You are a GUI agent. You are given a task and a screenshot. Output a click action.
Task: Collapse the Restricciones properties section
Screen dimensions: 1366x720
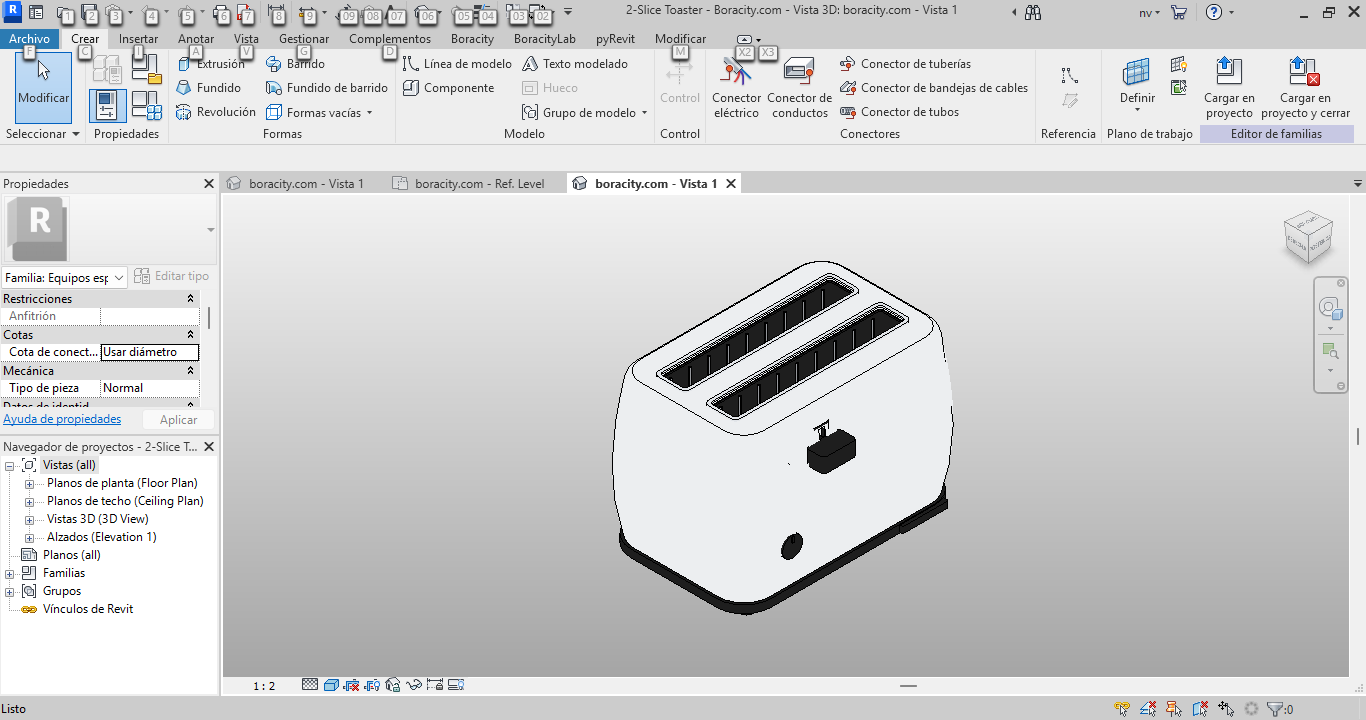191,299
